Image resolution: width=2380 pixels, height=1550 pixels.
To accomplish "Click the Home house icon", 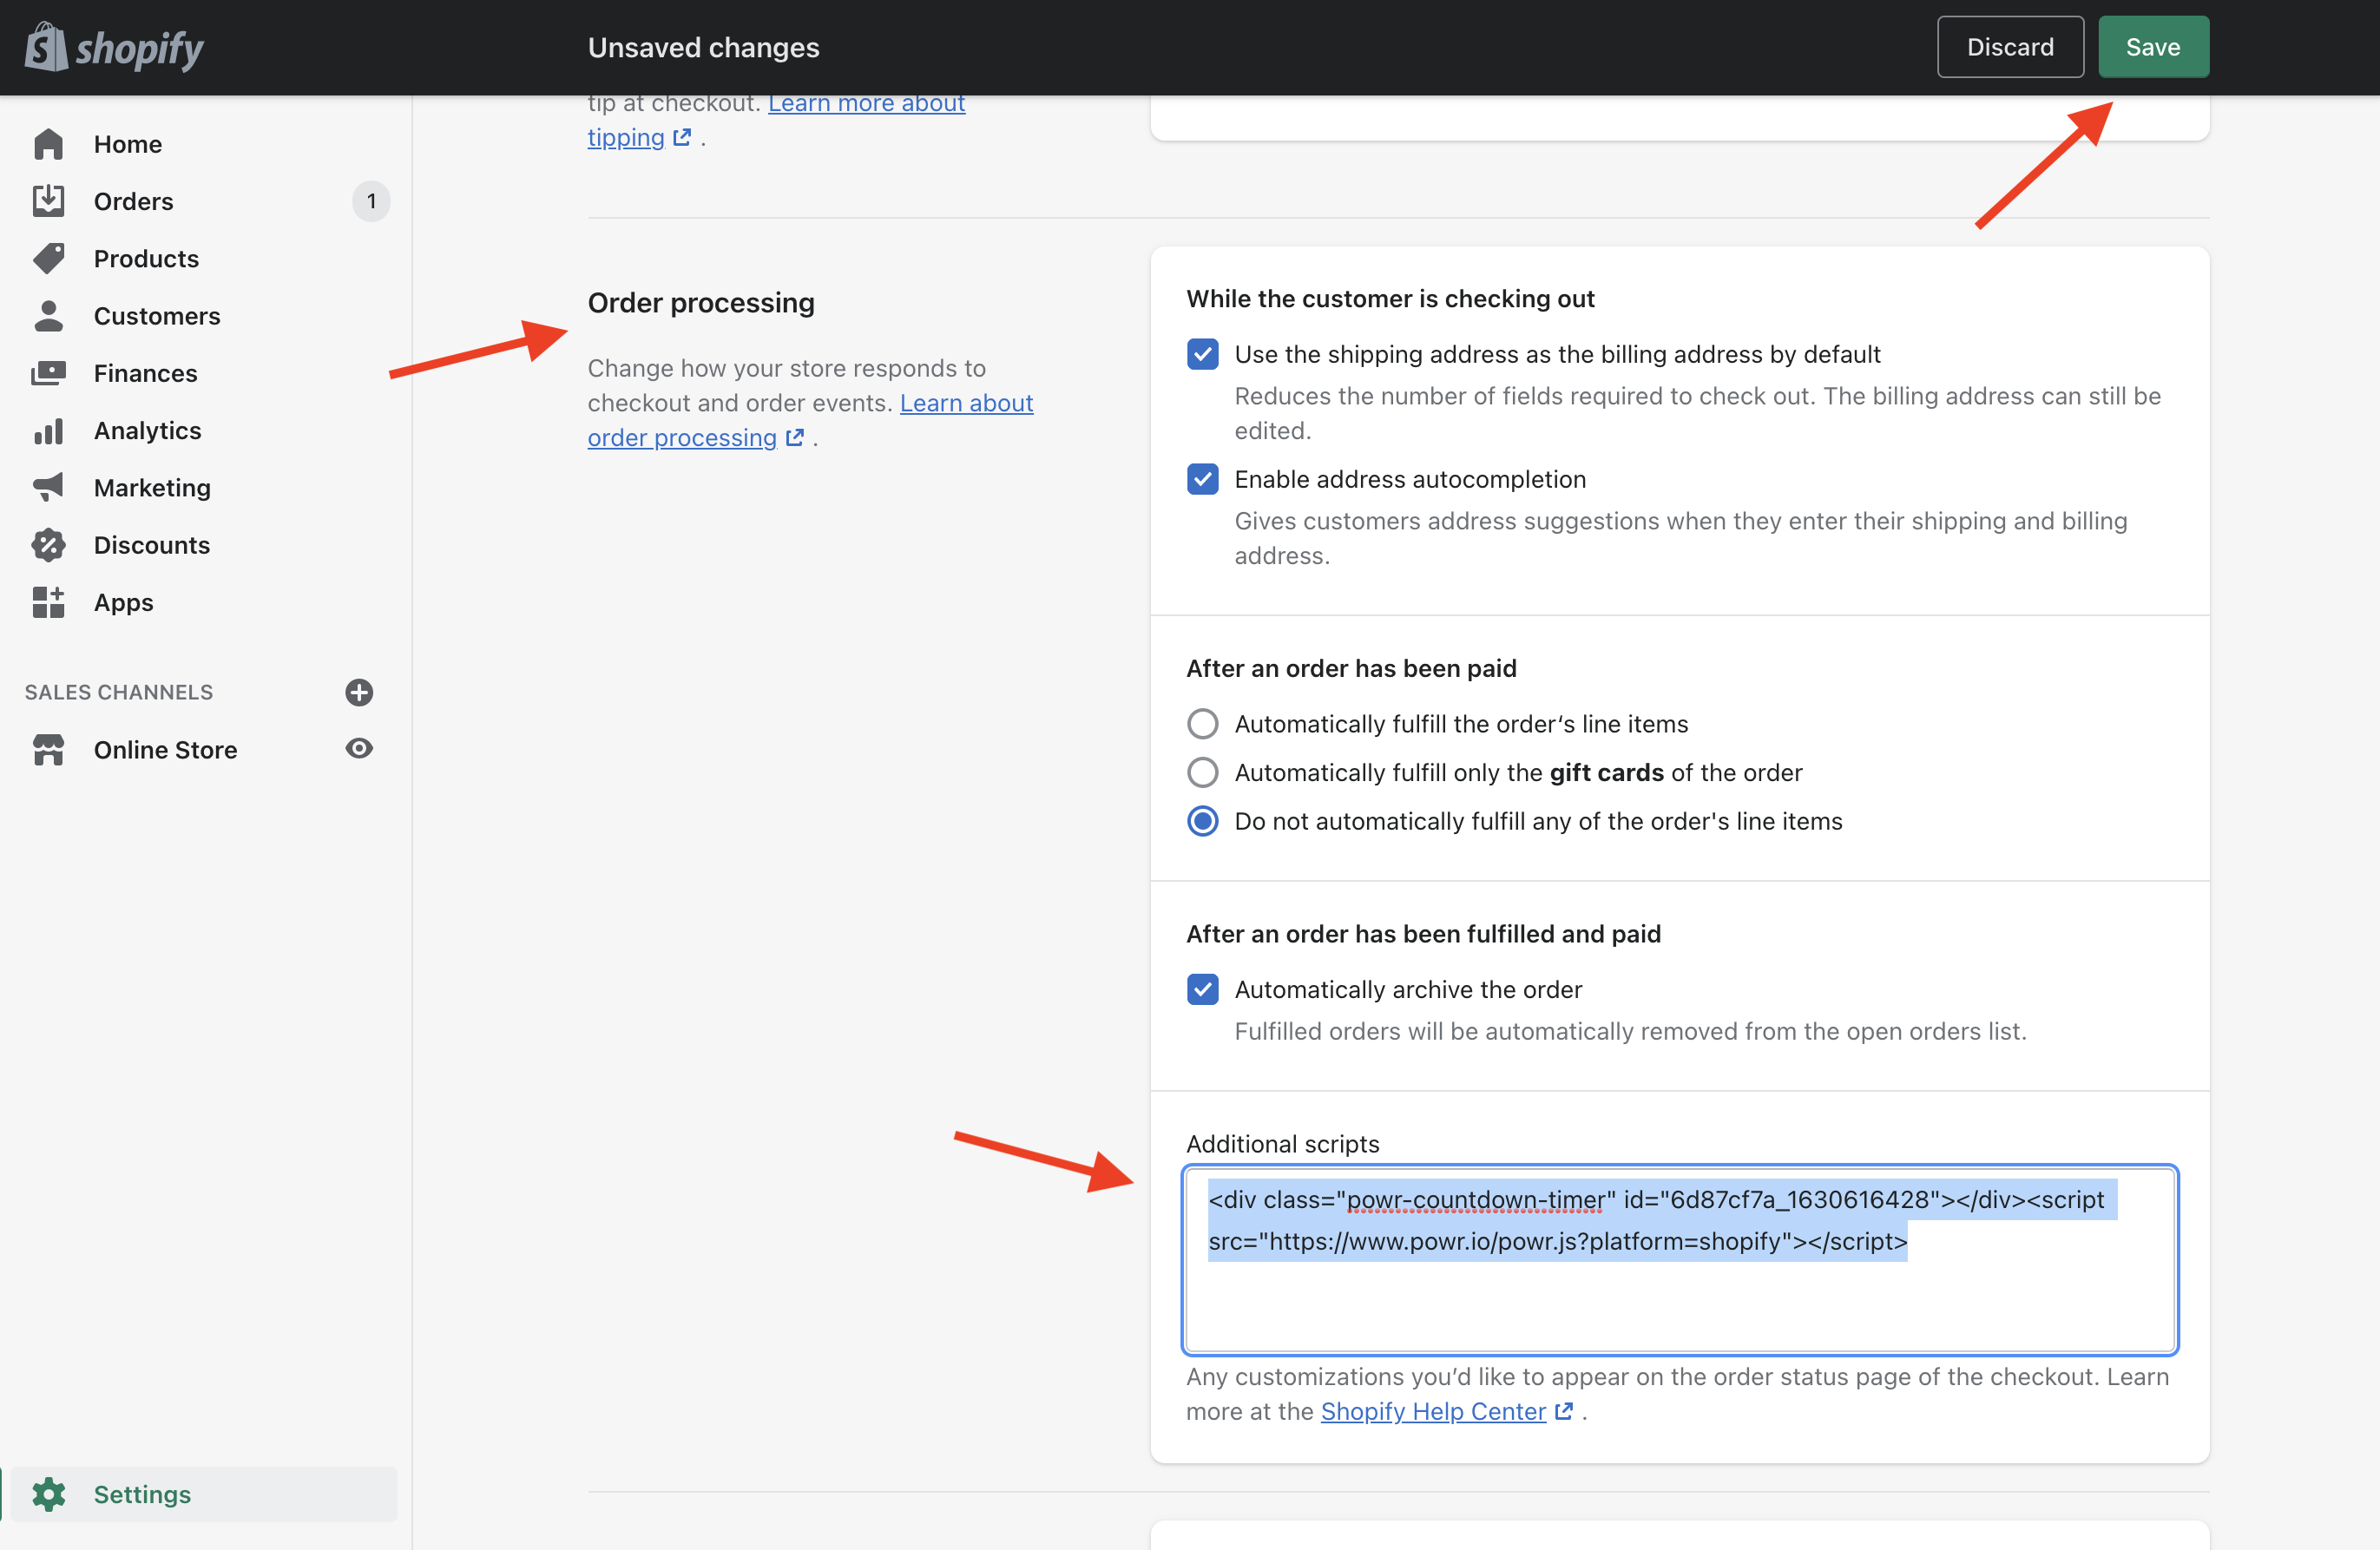I will tap(48, 144).
